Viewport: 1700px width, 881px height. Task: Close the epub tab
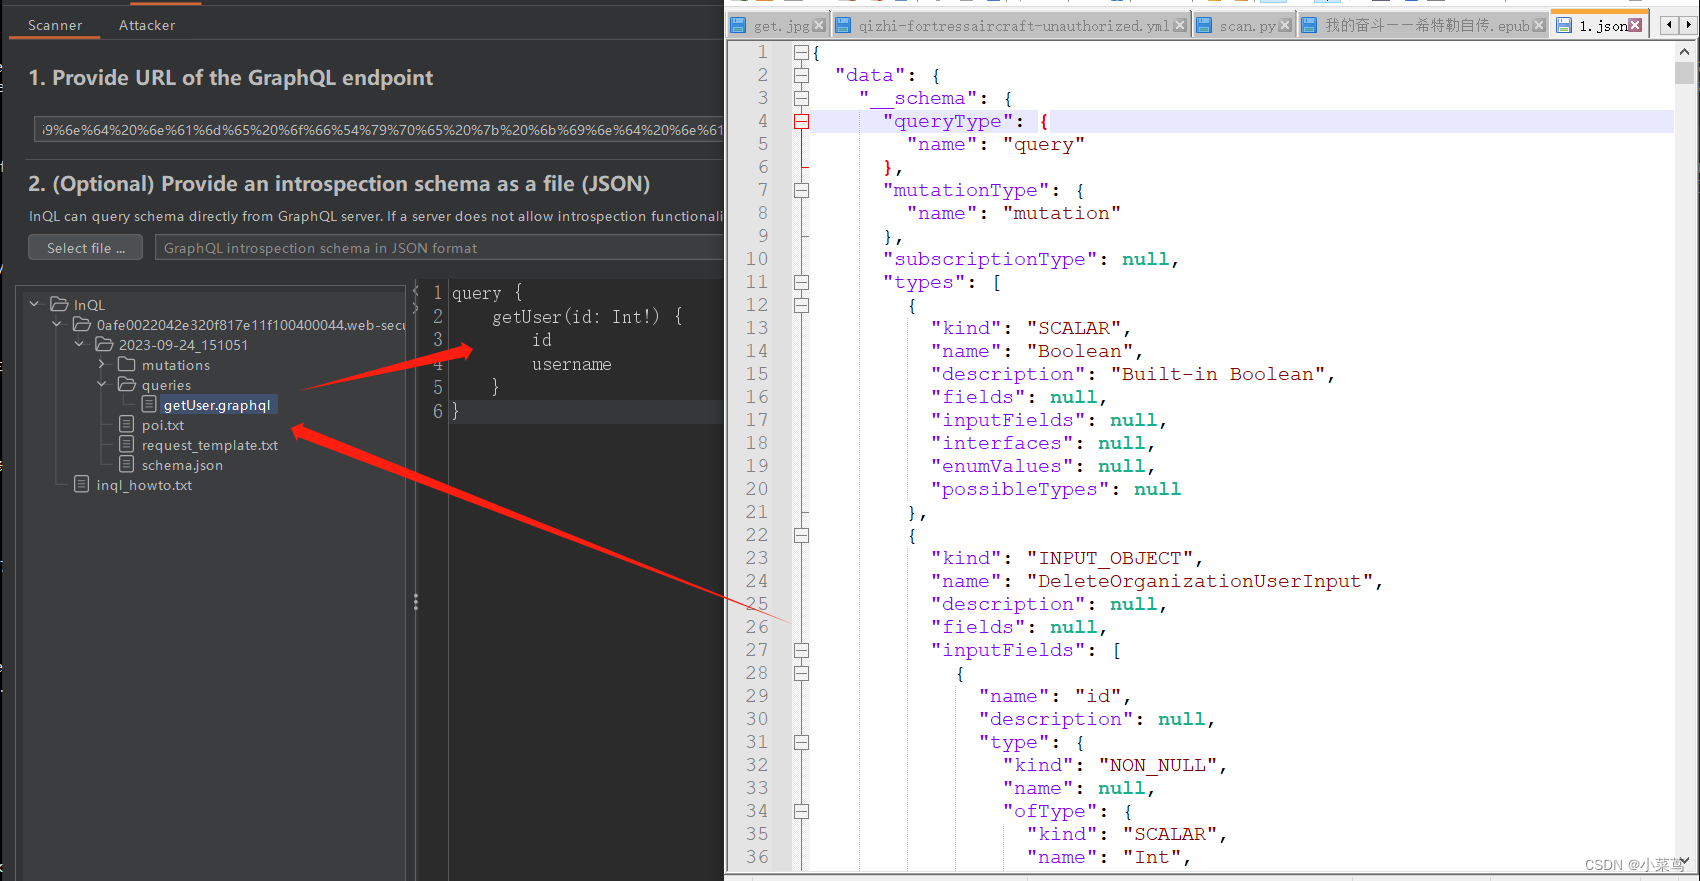(x=1539, y=25)
